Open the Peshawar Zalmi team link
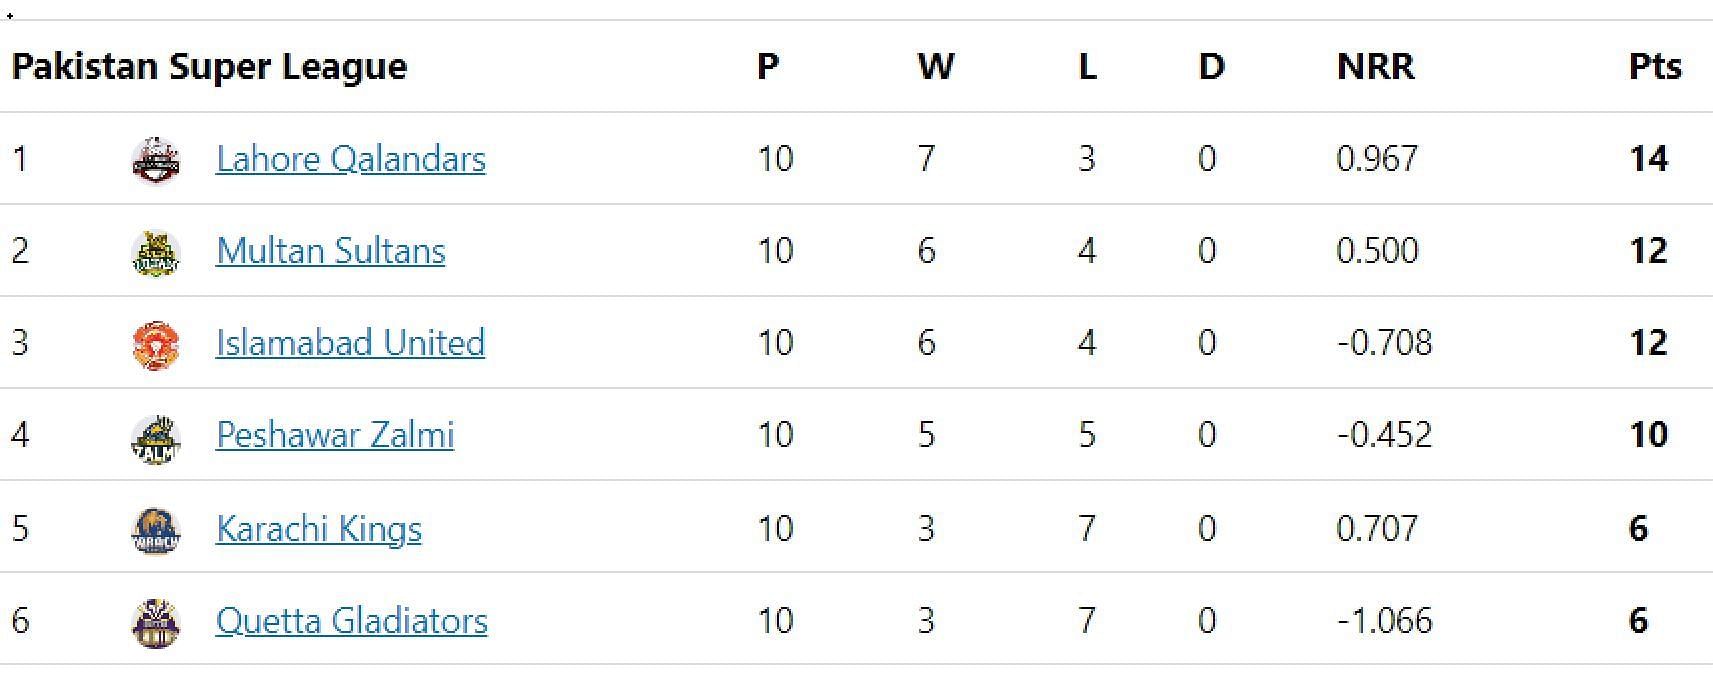The width and height of the screenshot is (1713, 681). tap(335, 435)
